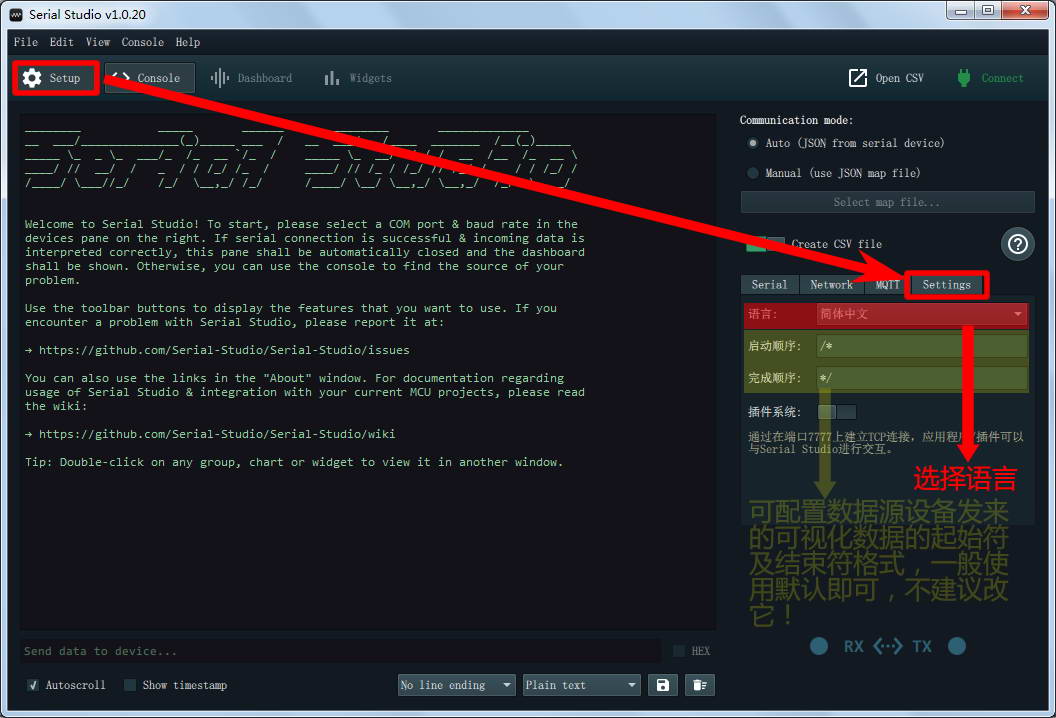Enable the Show timestamp checkbox
1056x718 pixels.
130,685
